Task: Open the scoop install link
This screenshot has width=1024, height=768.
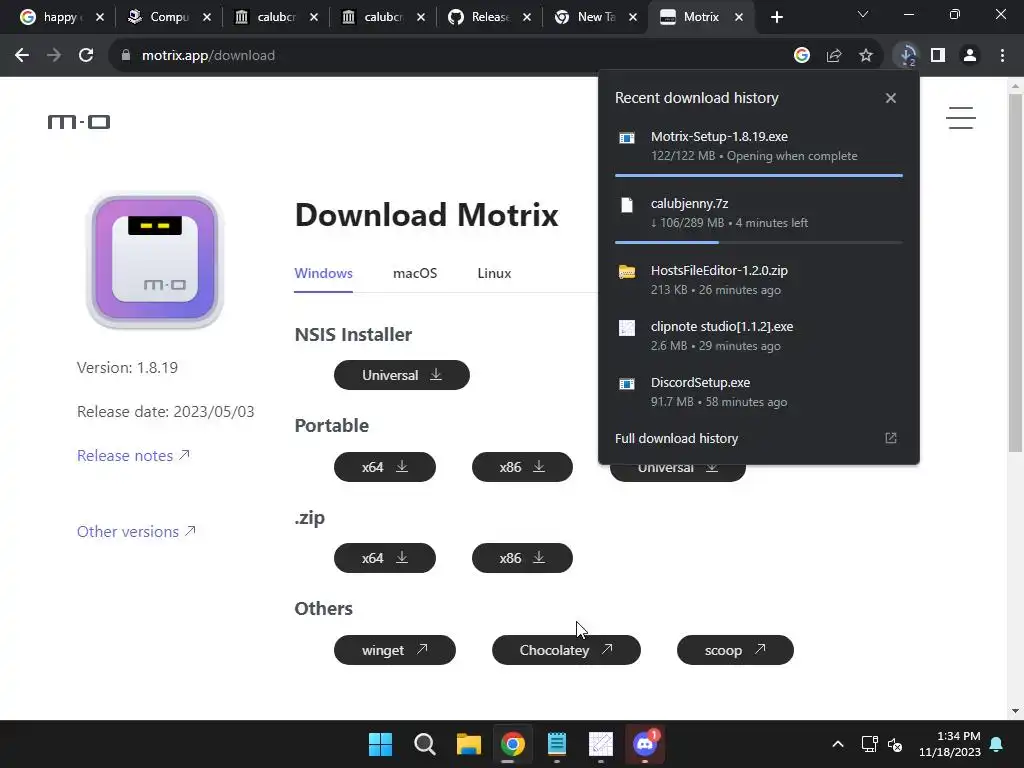Action: [x=735, y=650]
